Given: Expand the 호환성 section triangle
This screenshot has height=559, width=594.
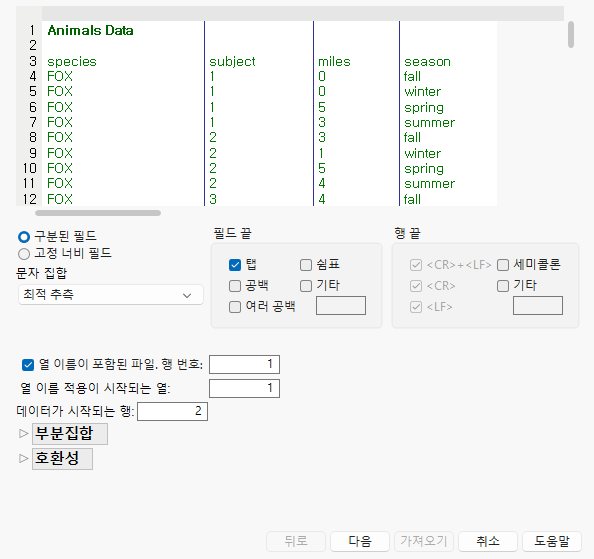Looking at the screenshot, I should (24, 458).
